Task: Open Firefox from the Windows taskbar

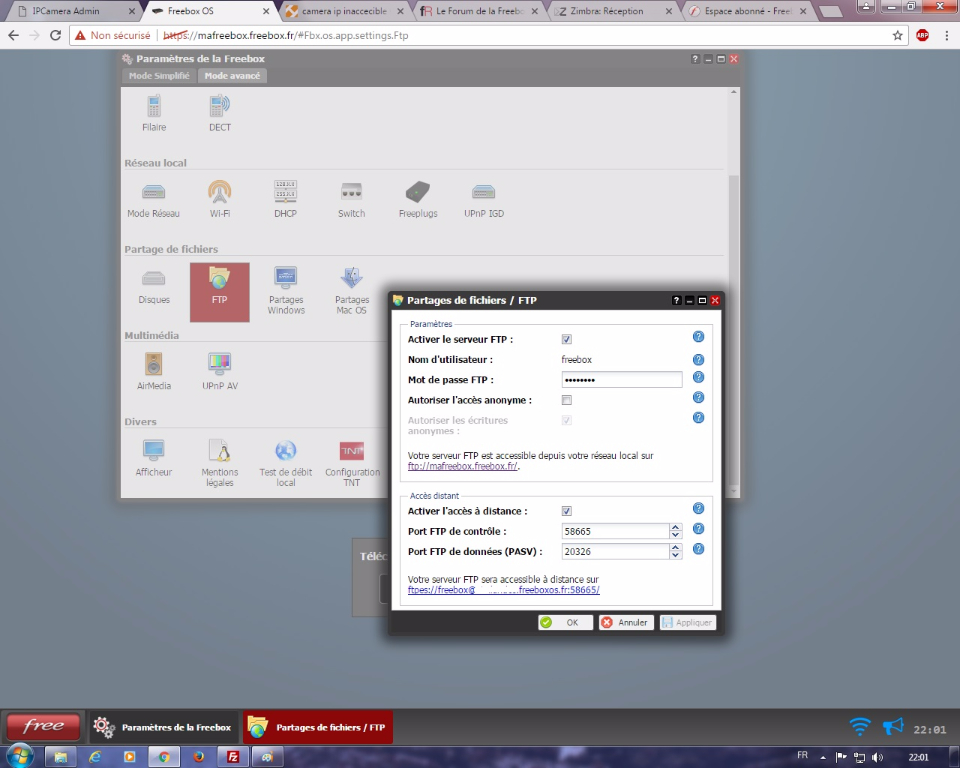Action: point(198,757)
